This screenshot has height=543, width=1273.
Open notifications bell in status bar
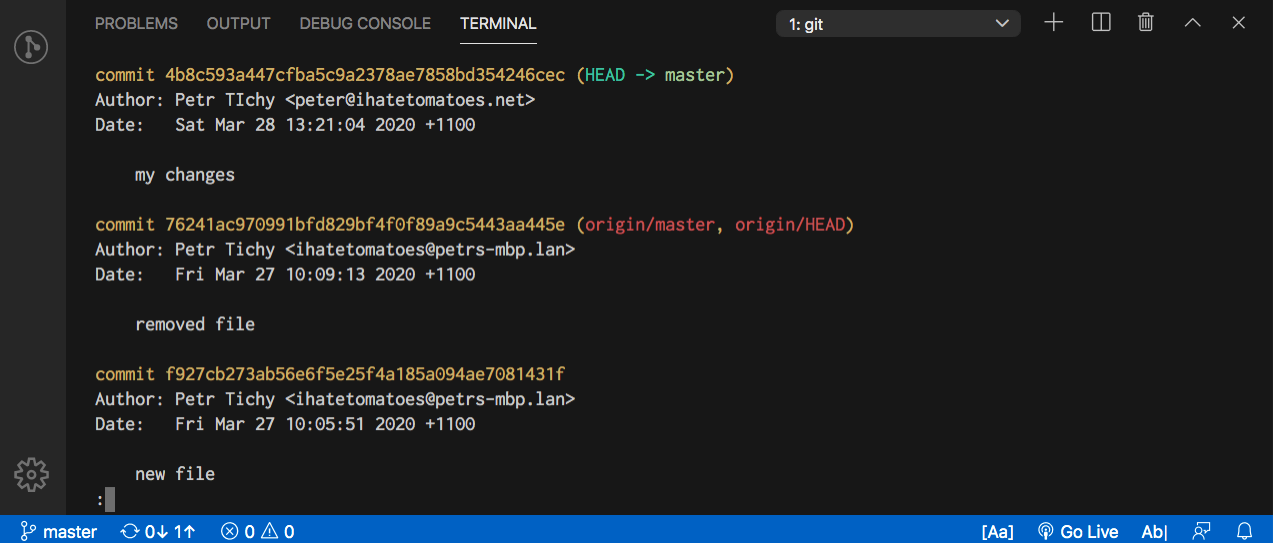point(1245,531)
